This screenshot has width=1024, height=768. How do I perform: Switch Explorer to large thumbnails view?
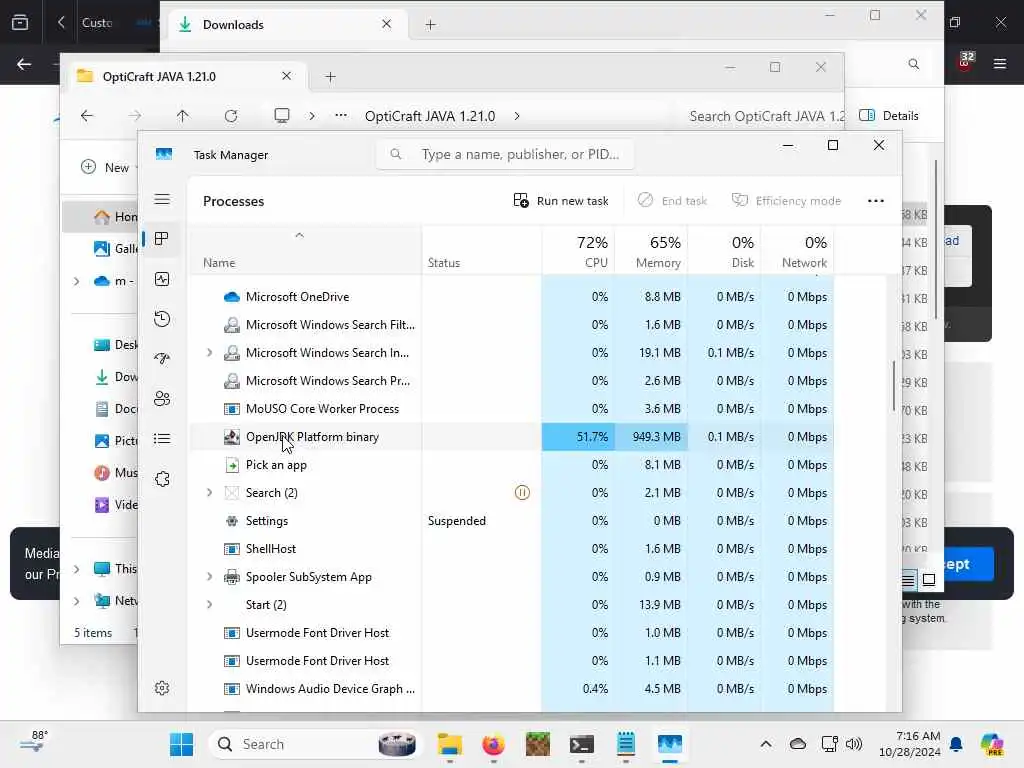[929, 579]
